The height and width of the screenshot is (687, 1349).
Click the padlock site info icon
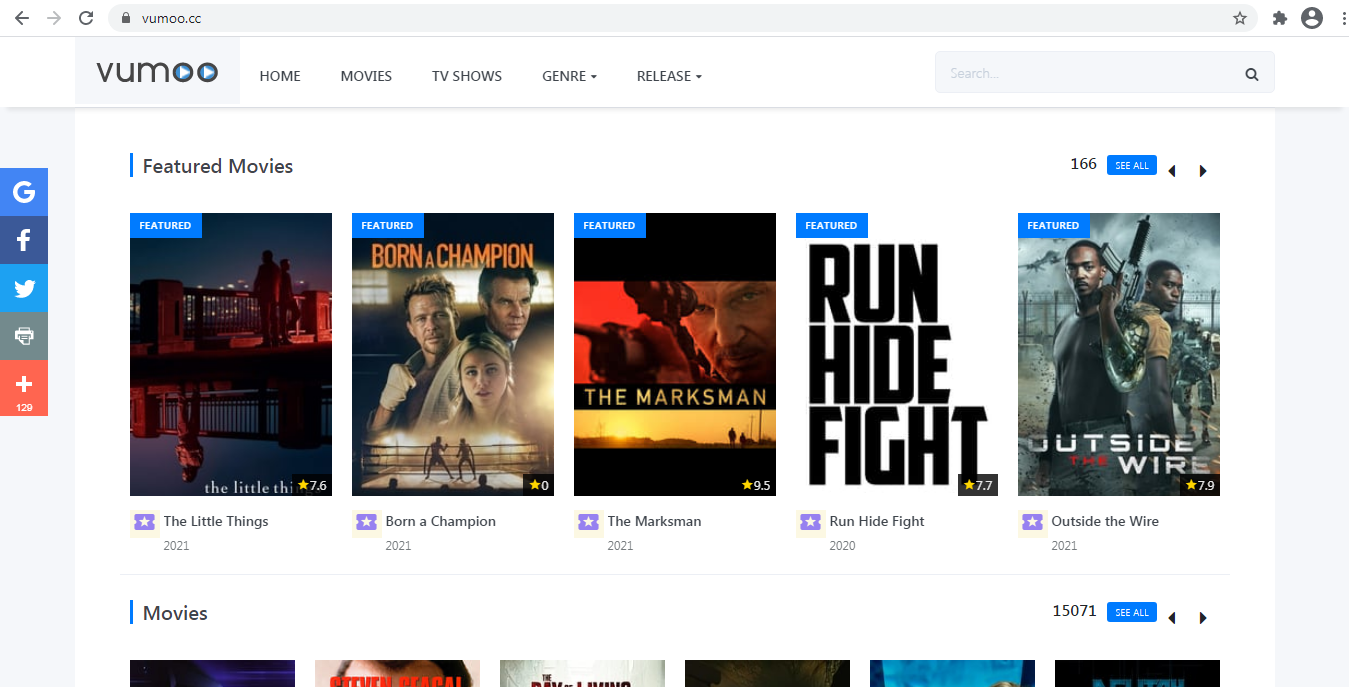click(x=125, y=18)
